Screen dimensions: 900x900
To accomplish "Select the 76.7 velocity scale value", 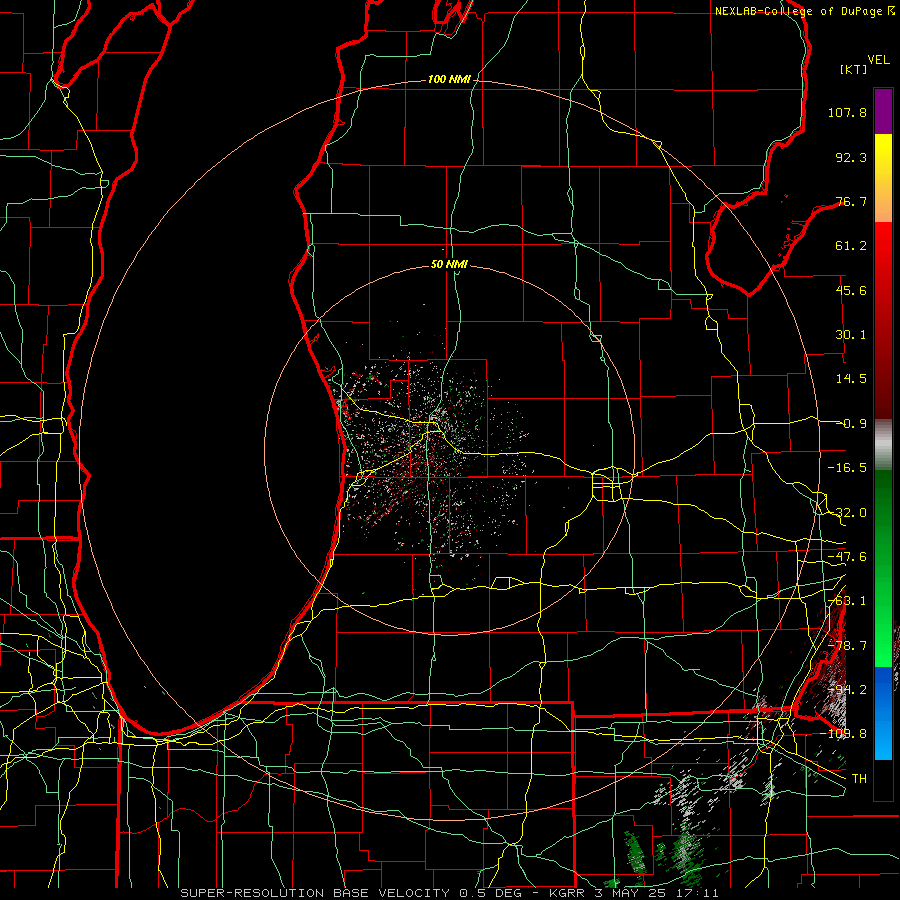I will pyautogui.click(x=851, y=201).
